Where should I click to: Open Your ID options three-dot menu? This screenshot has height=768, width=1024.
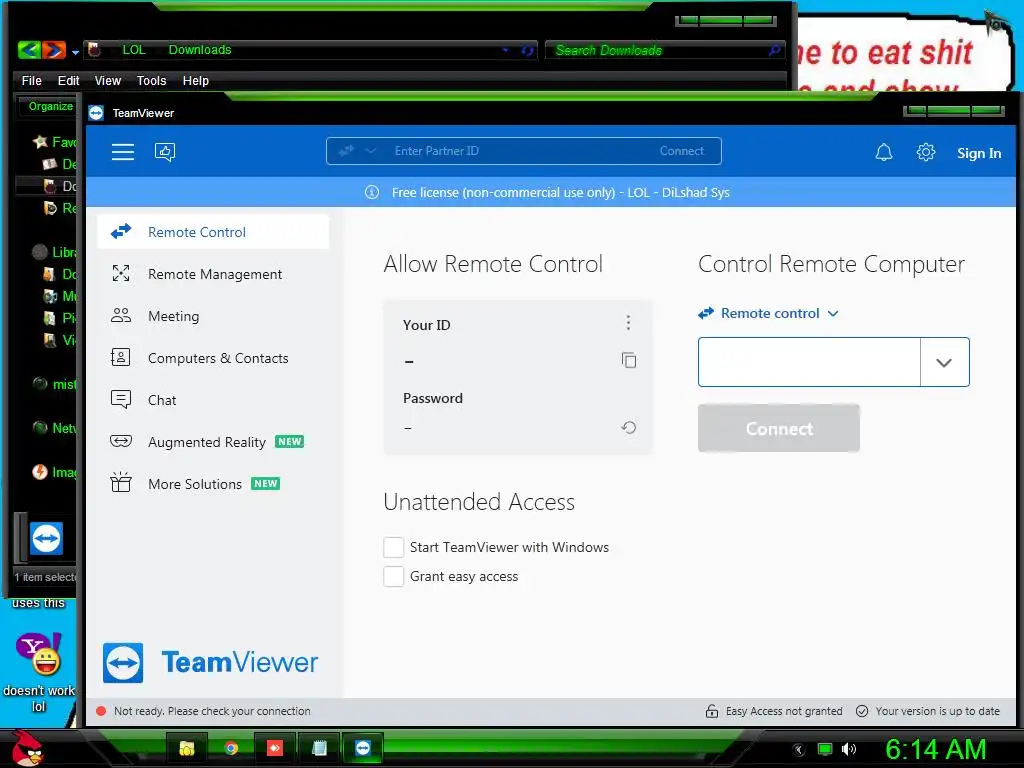pyautogui.click(x=628, y=323)
